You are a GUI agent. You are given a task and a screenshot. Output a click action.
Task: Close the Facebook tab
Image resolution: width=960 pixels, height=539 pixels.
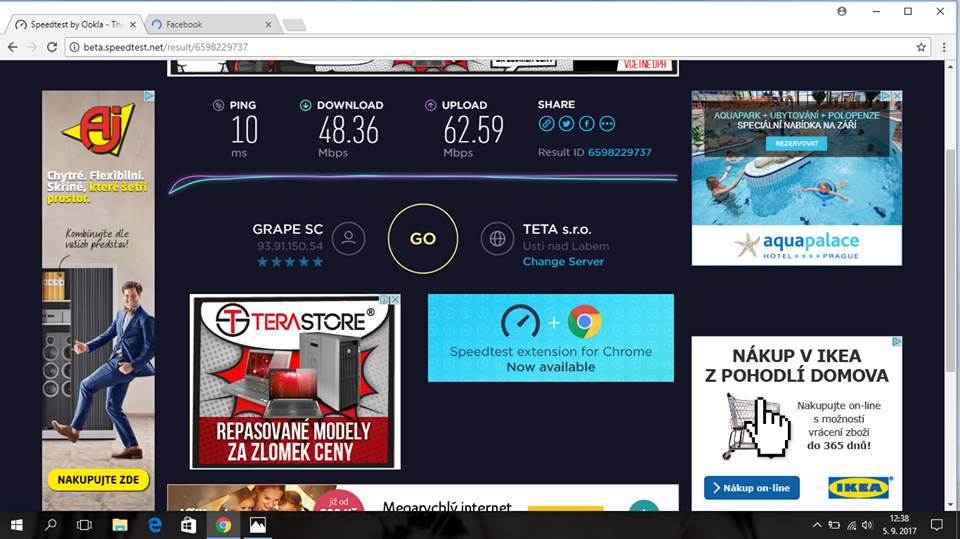tap(268, 24)
